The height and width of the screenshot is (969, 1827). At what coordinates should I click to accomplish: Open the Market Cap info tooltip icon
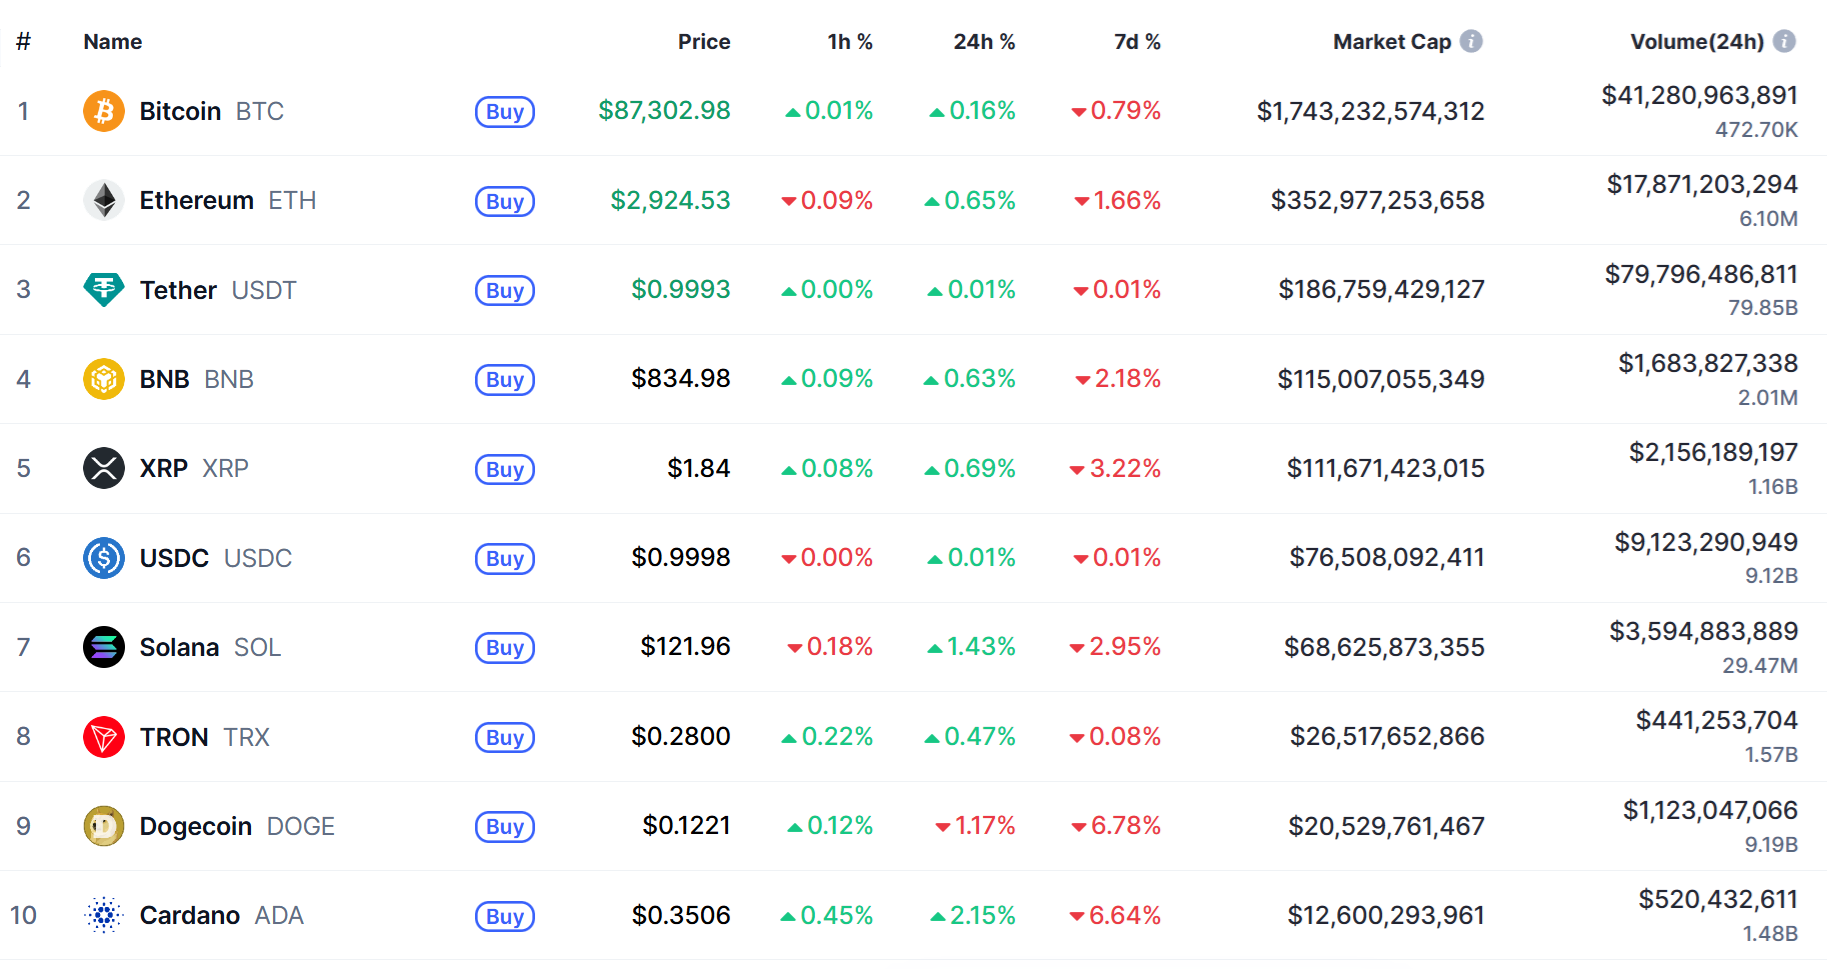(1471, 41)
